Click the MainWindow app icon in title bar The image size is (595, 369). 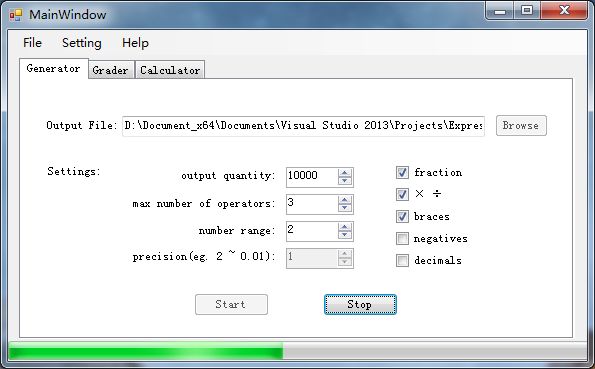point(16,15)
